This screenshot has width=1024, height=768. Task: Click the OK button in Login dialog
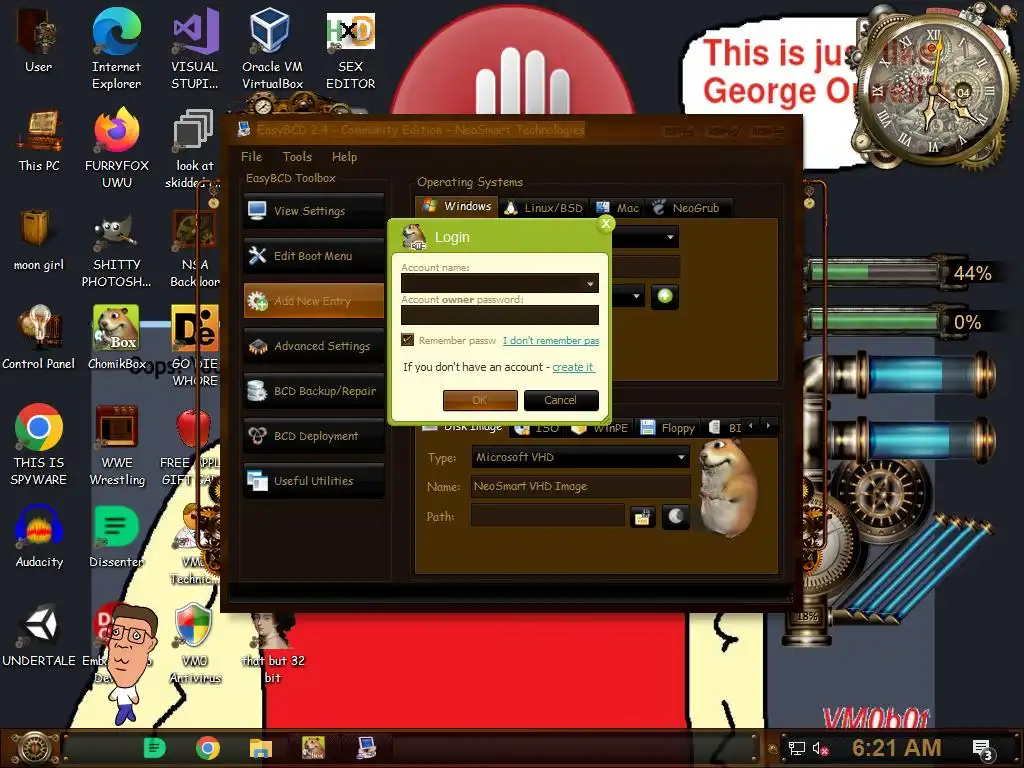click(480, 400)
